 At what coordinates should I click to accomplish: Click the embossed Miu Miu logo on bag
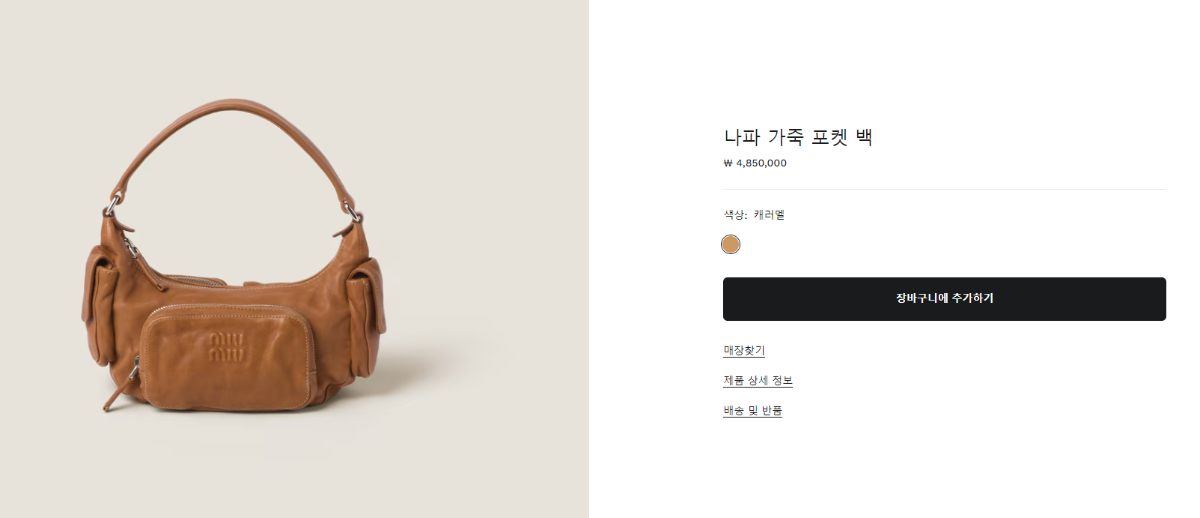[x=227, y=346]
